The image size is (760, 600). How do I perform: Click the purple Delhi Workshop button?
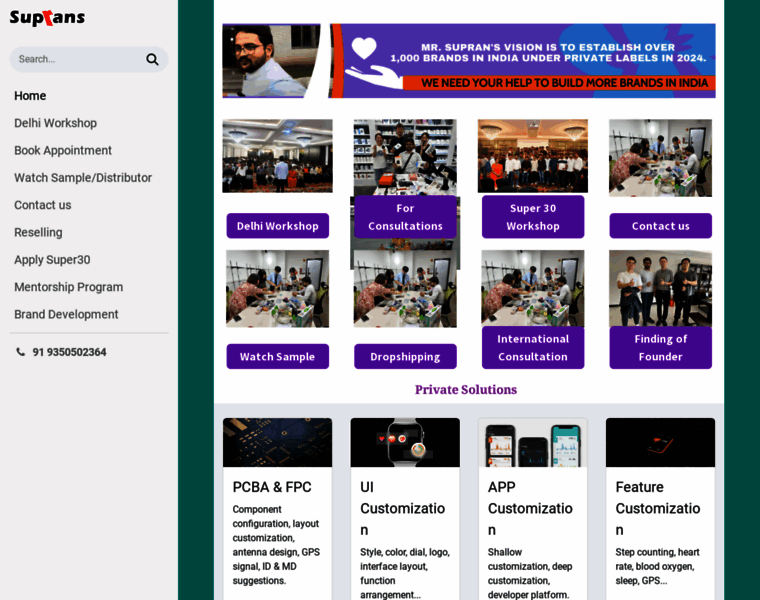pyautogui.click(x=278, y=226)
